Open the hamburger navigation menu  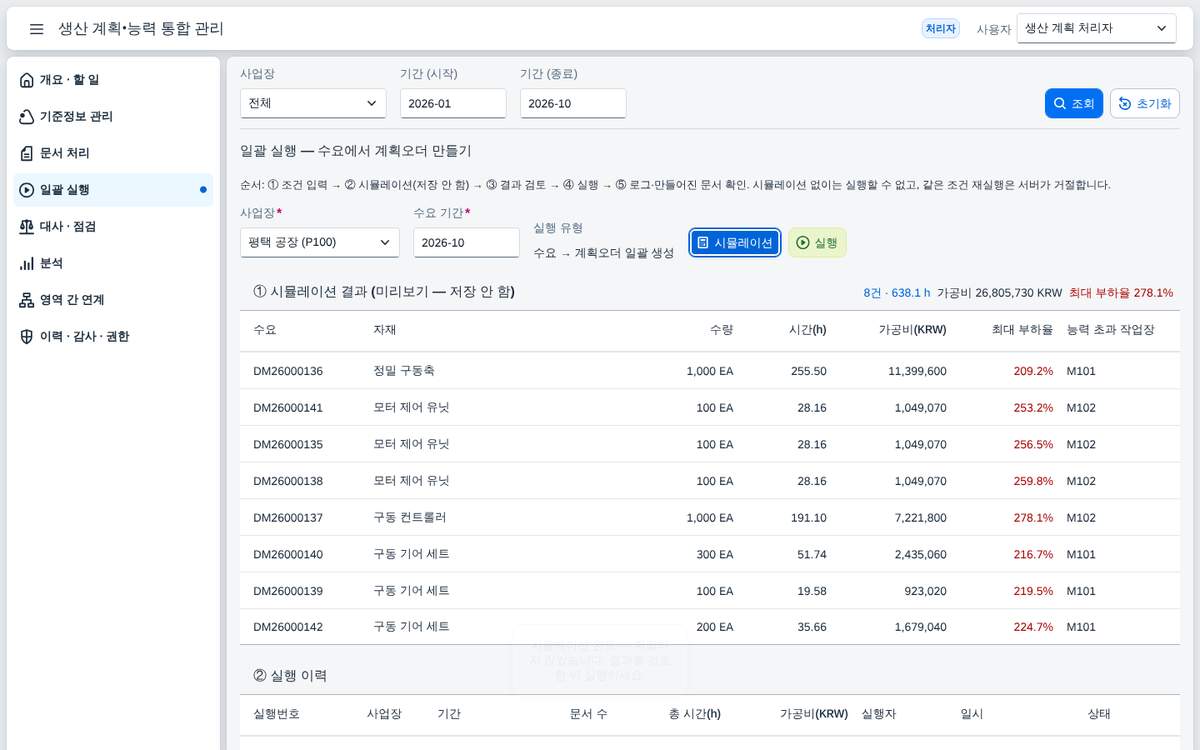(x=37, y=29)
